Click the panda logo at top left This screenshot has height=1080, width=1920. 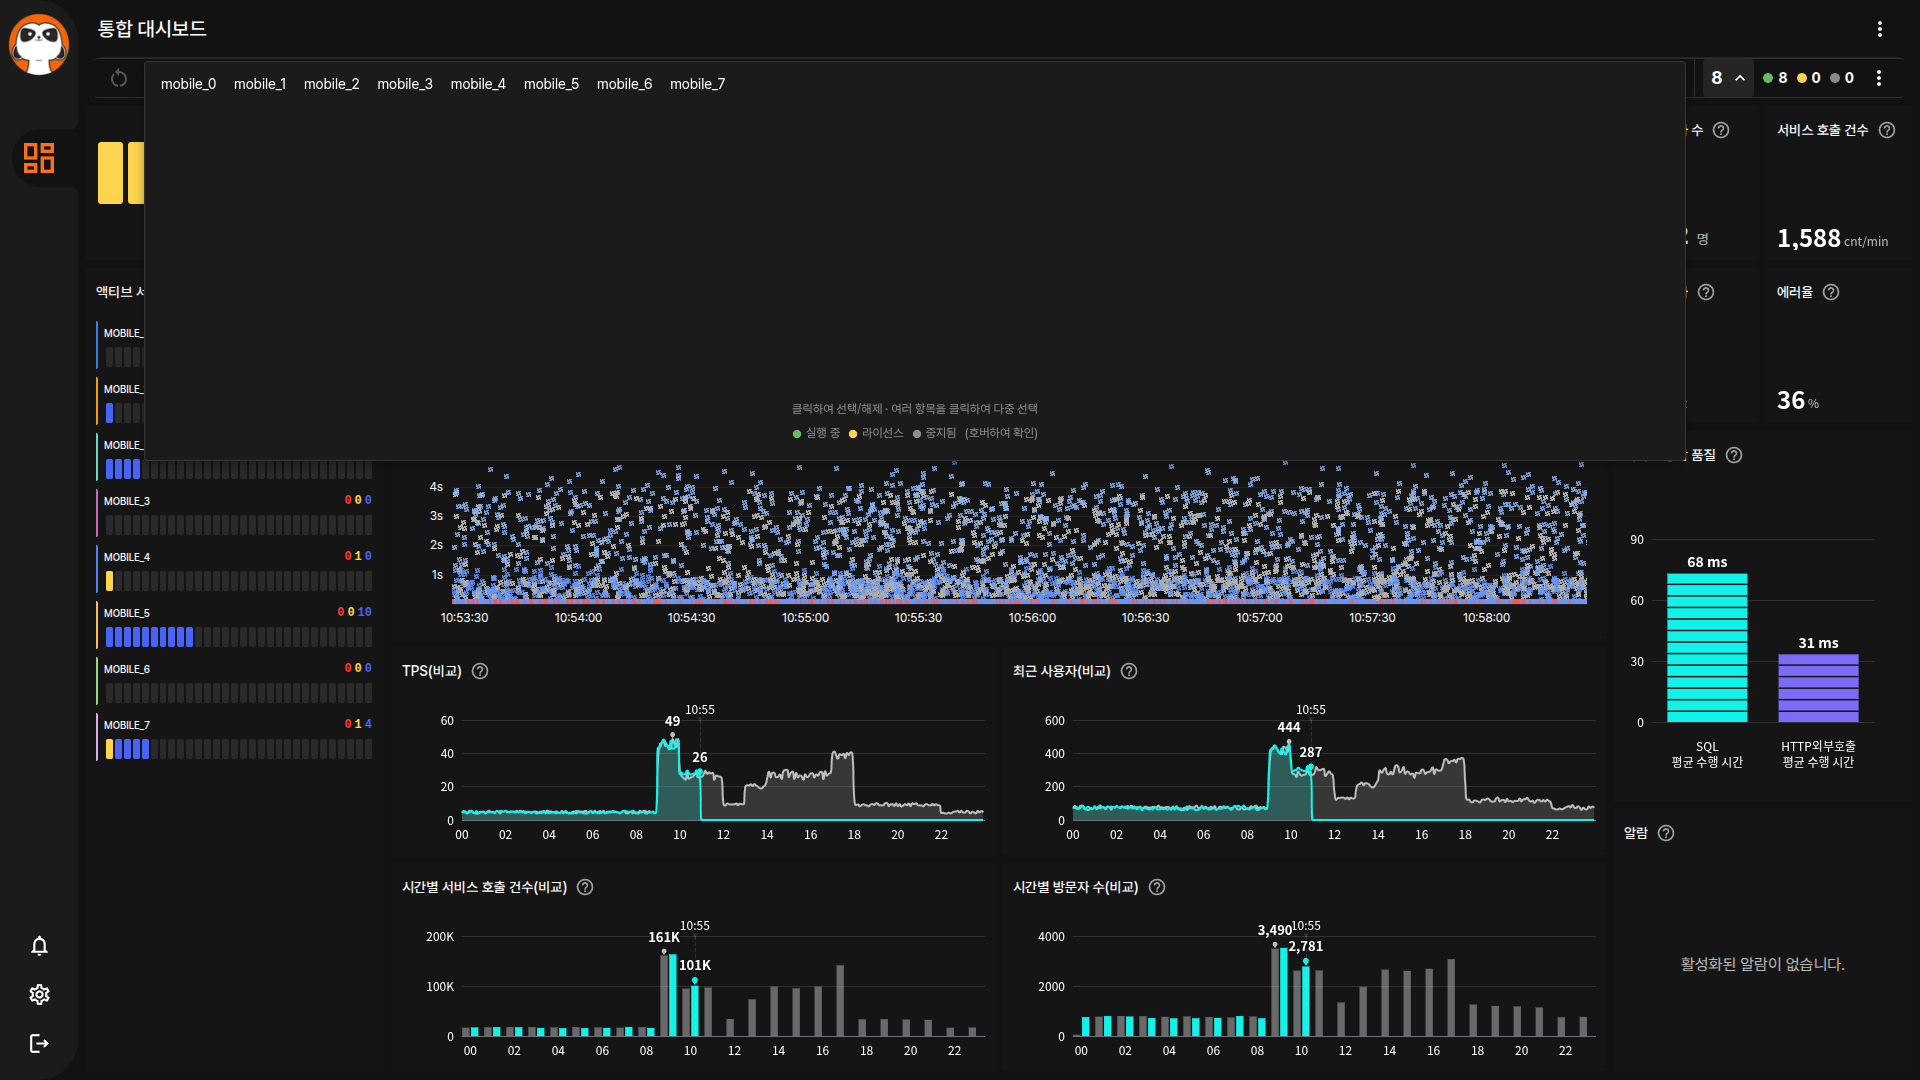click(x=39, y=43)
